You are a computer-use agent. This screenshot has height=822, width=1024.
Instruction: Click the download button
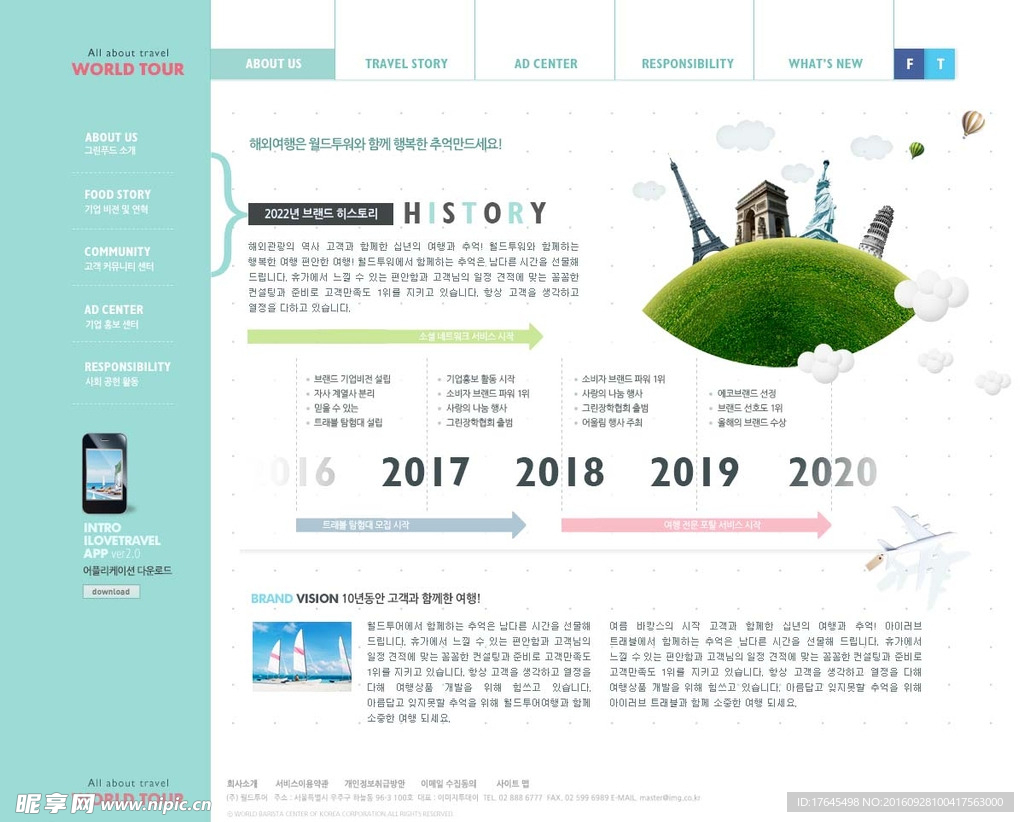coord(111,592)
